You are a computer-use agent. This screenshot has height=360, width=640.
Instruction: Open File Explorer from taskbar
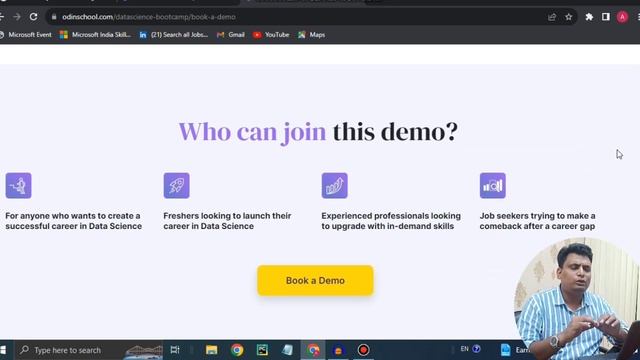tap(211, 350)
